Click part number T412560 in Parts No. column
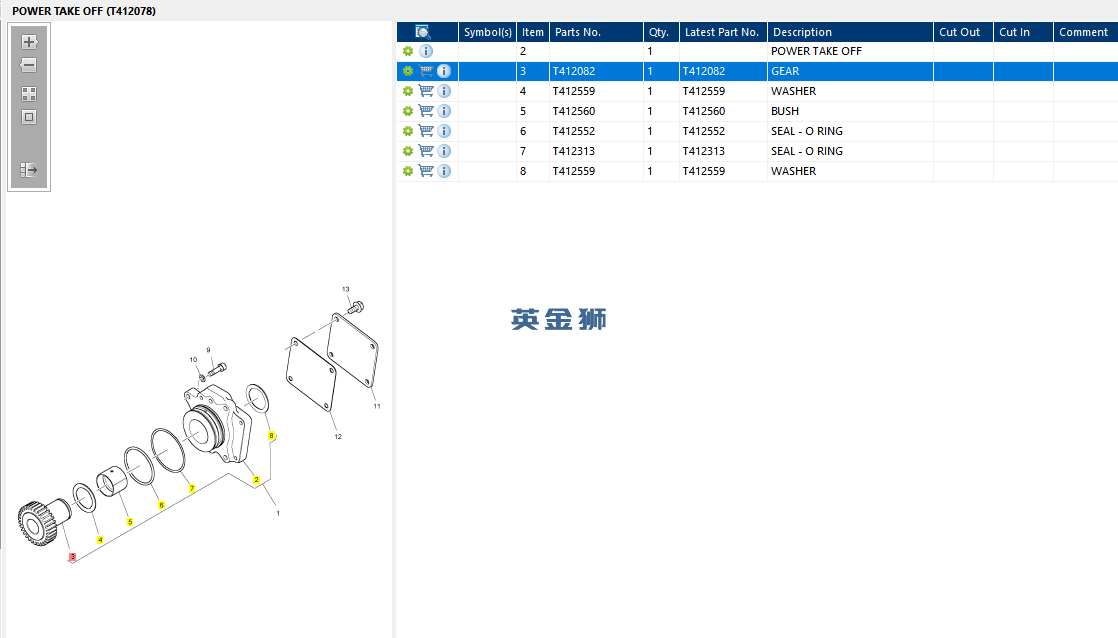 coord(574,111)
